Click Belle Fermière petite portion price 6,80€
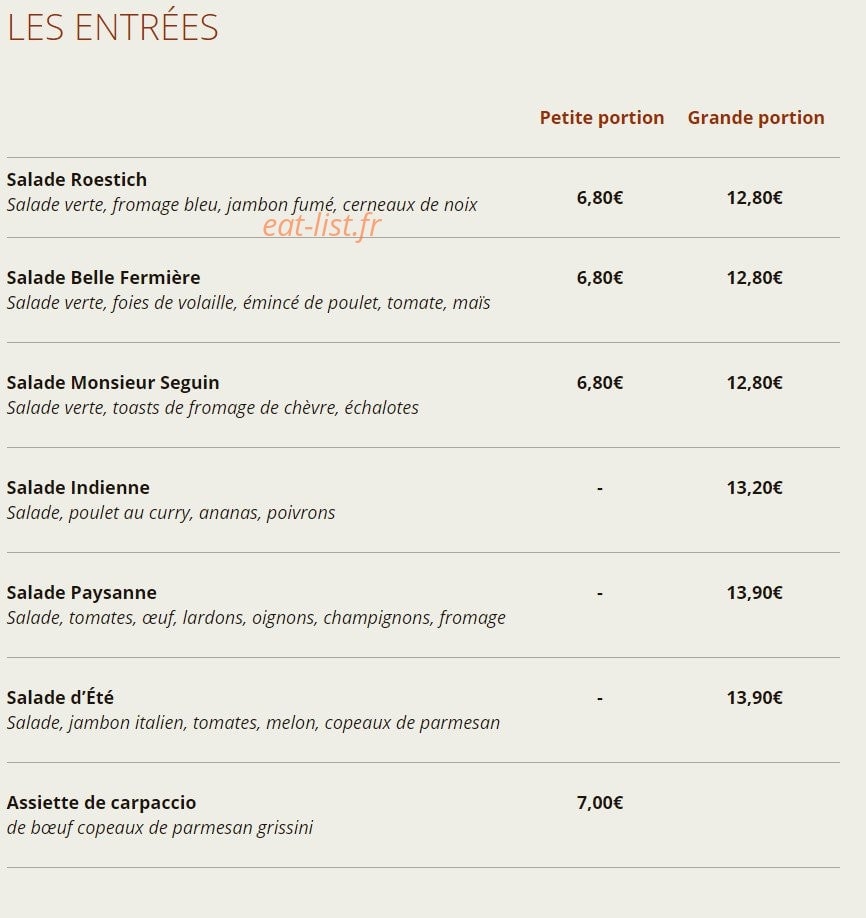This screenshot has width=866, height=918. (x=600, y=277)
